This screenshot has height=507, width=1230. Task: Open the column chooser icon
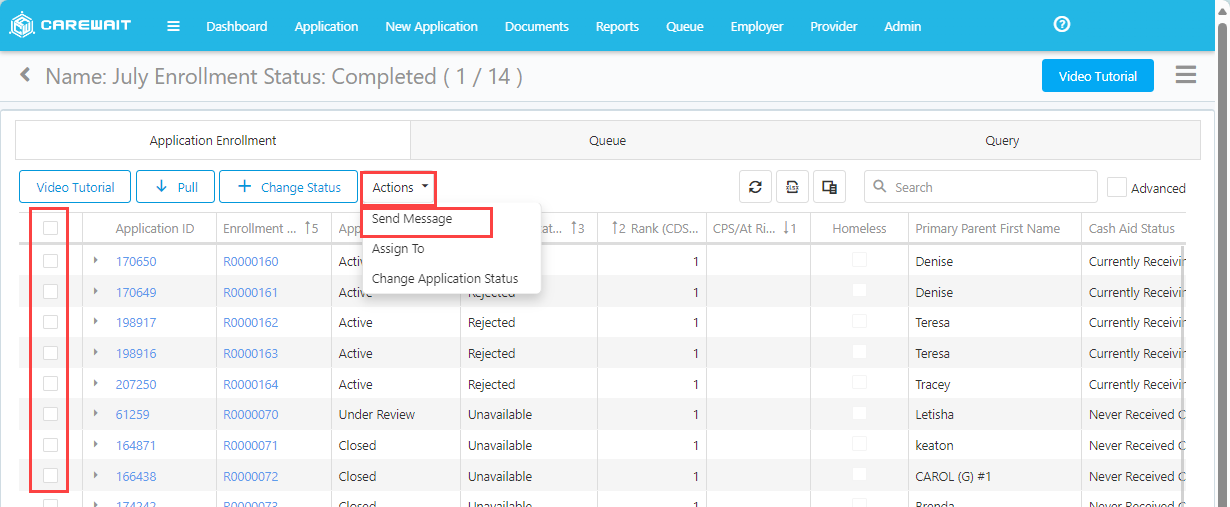point(829,187)
